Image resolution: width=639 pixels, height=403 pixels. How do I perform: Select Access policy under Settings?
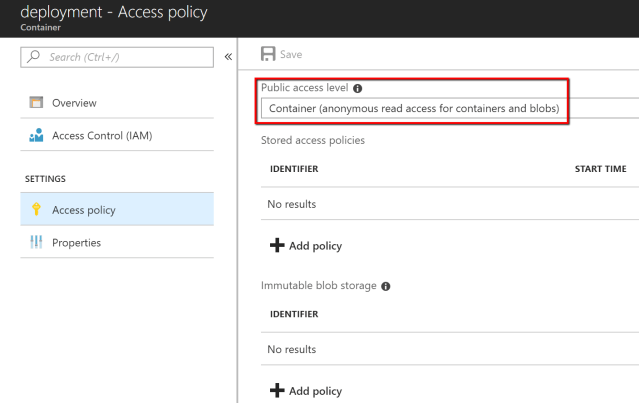point(83,210)
